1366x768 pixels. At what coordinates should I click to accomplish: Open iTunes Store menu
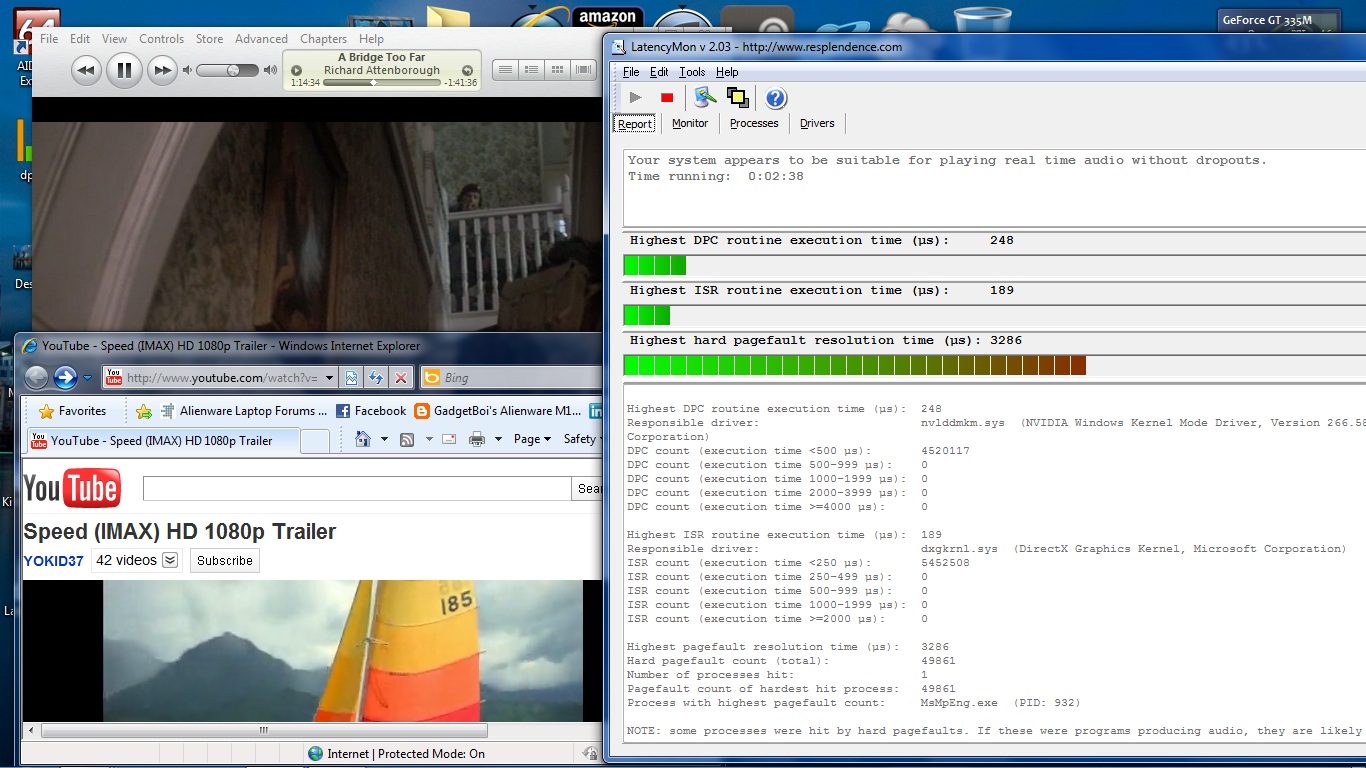pos(209,39)
